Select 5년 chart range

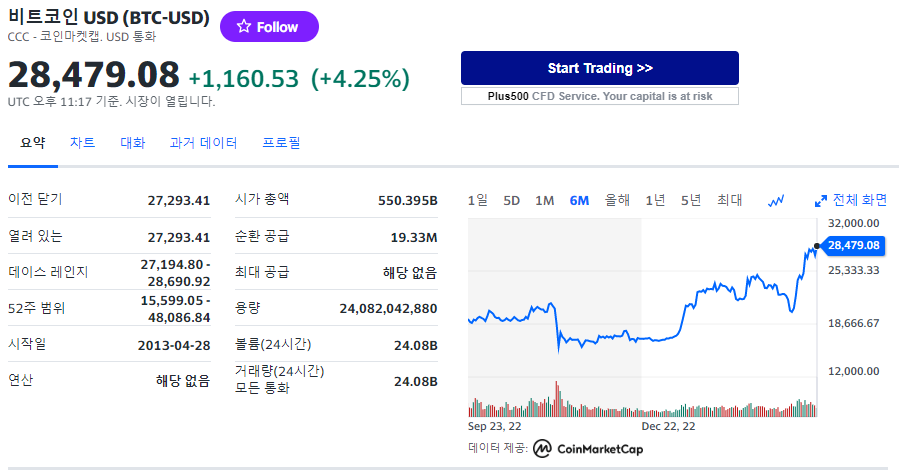pyautogui.click(x=691, y=200)
